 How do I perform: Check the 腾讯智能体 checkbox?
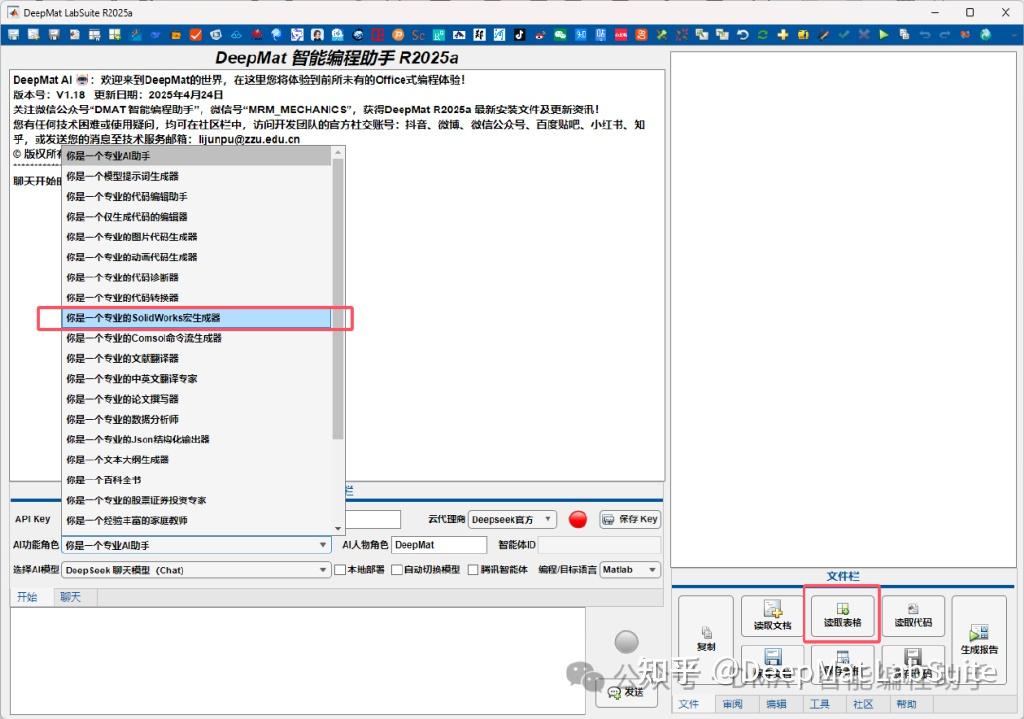[x=473, y=569]
